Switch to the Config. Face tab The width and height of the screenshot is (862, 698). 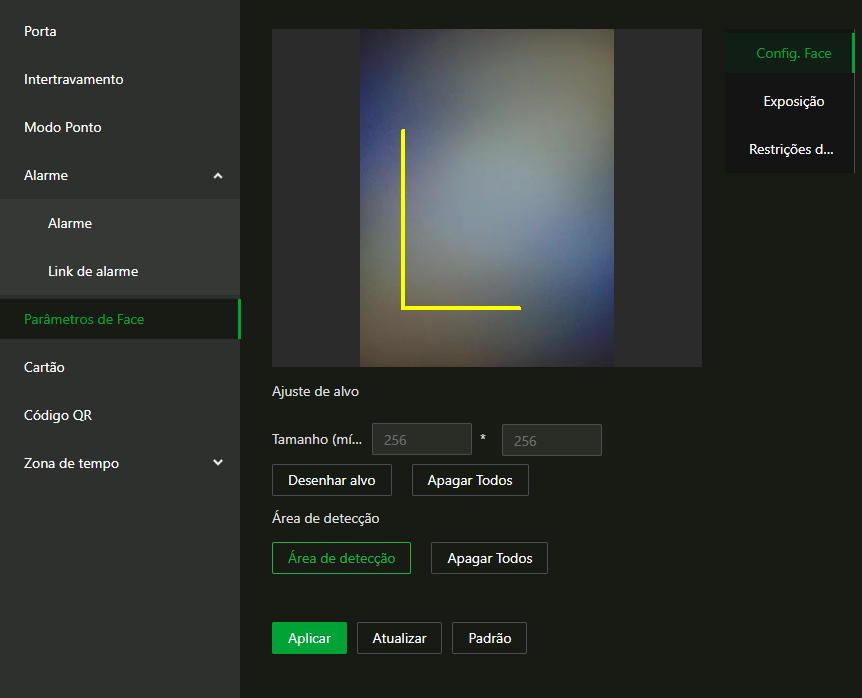click(x=789, y=53)
